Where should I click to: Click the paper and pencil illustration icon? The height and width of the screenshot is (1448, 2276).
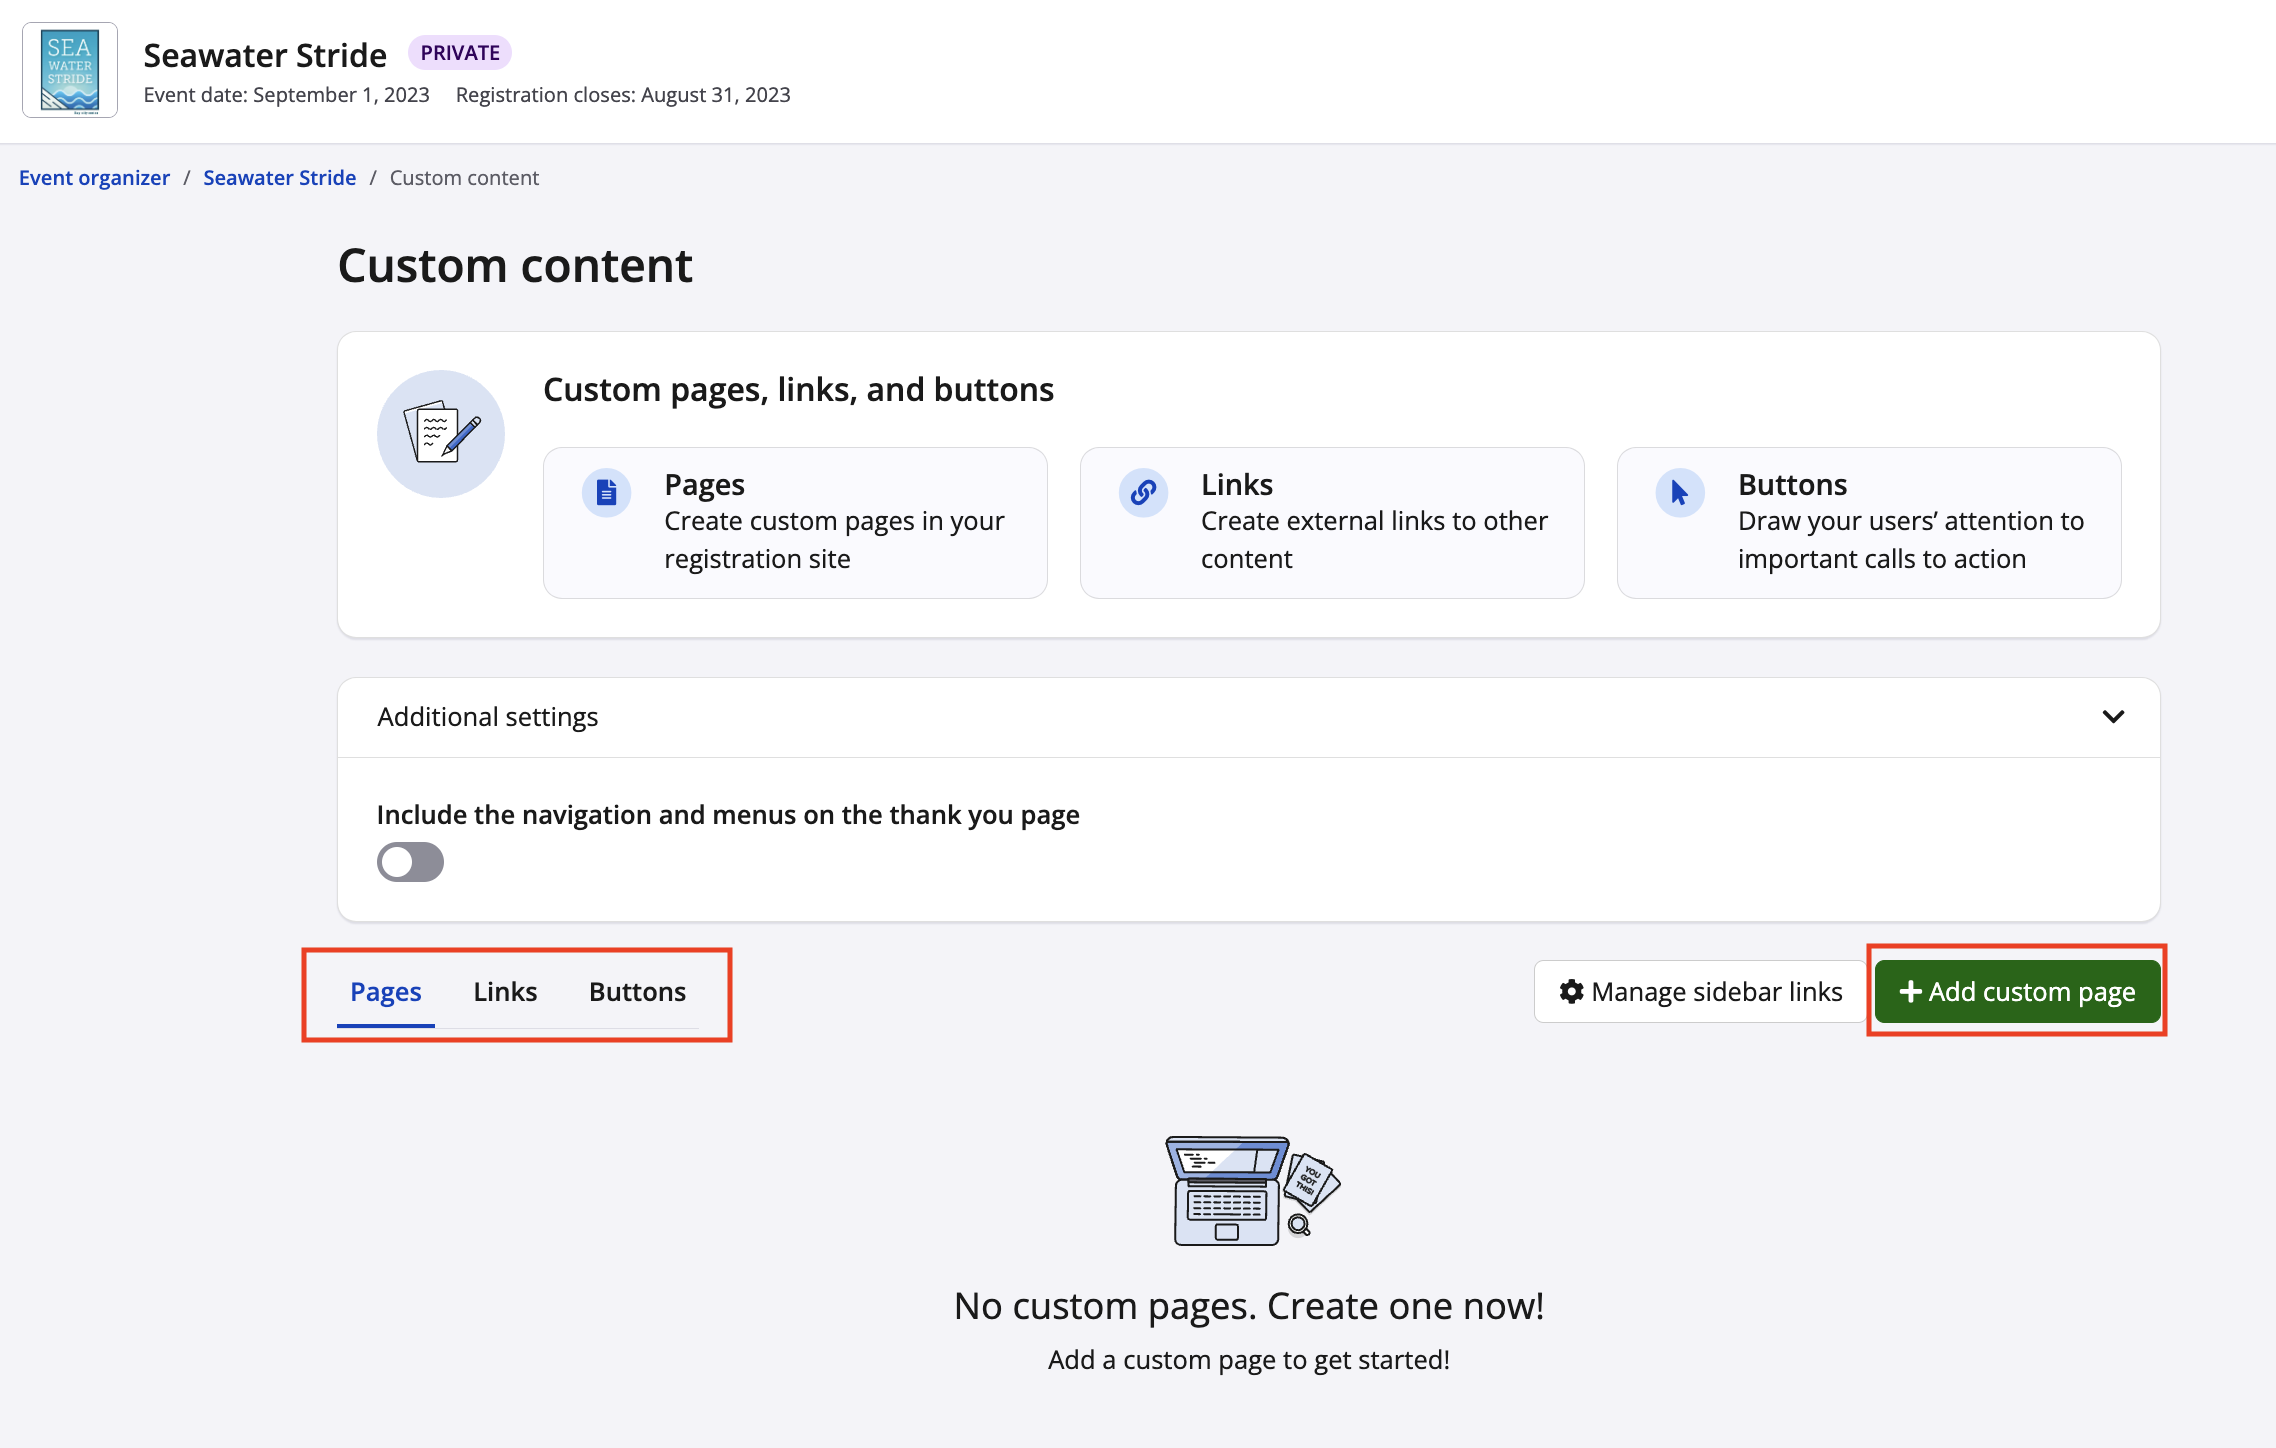pyautogui.click(x=441, y=434)
